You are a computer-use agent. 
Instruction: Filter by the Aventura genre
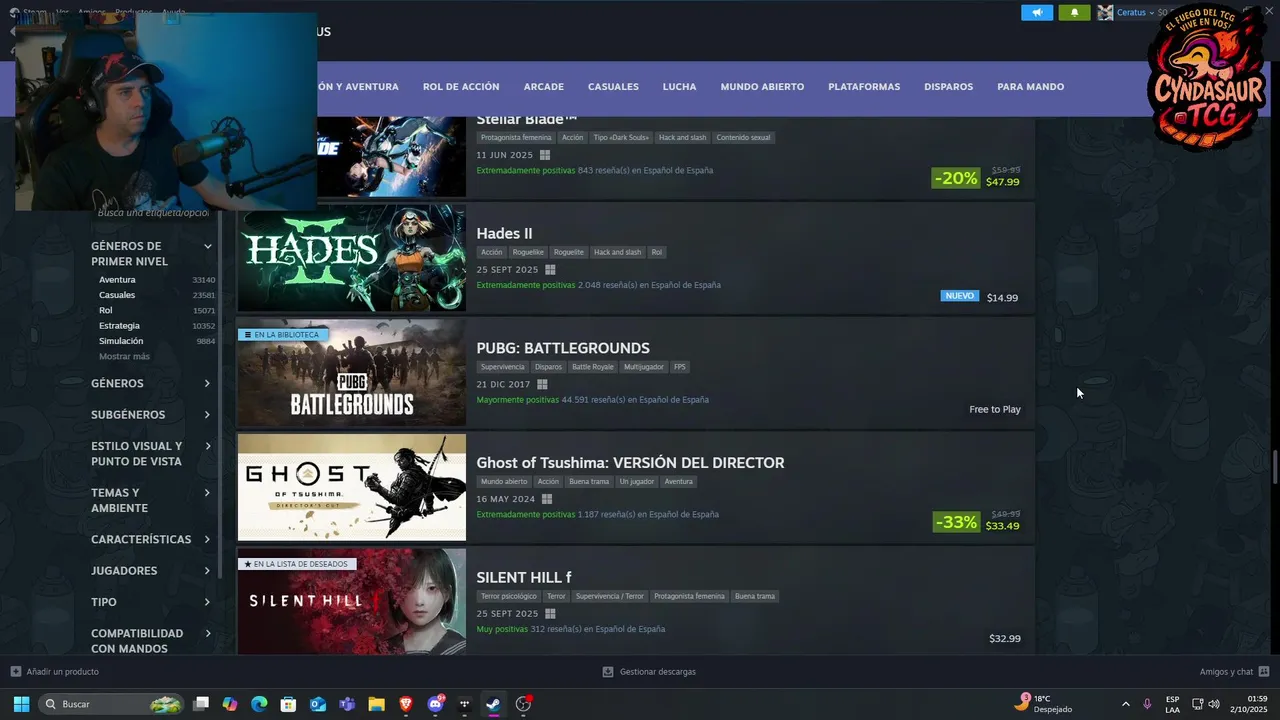point(117,280)
